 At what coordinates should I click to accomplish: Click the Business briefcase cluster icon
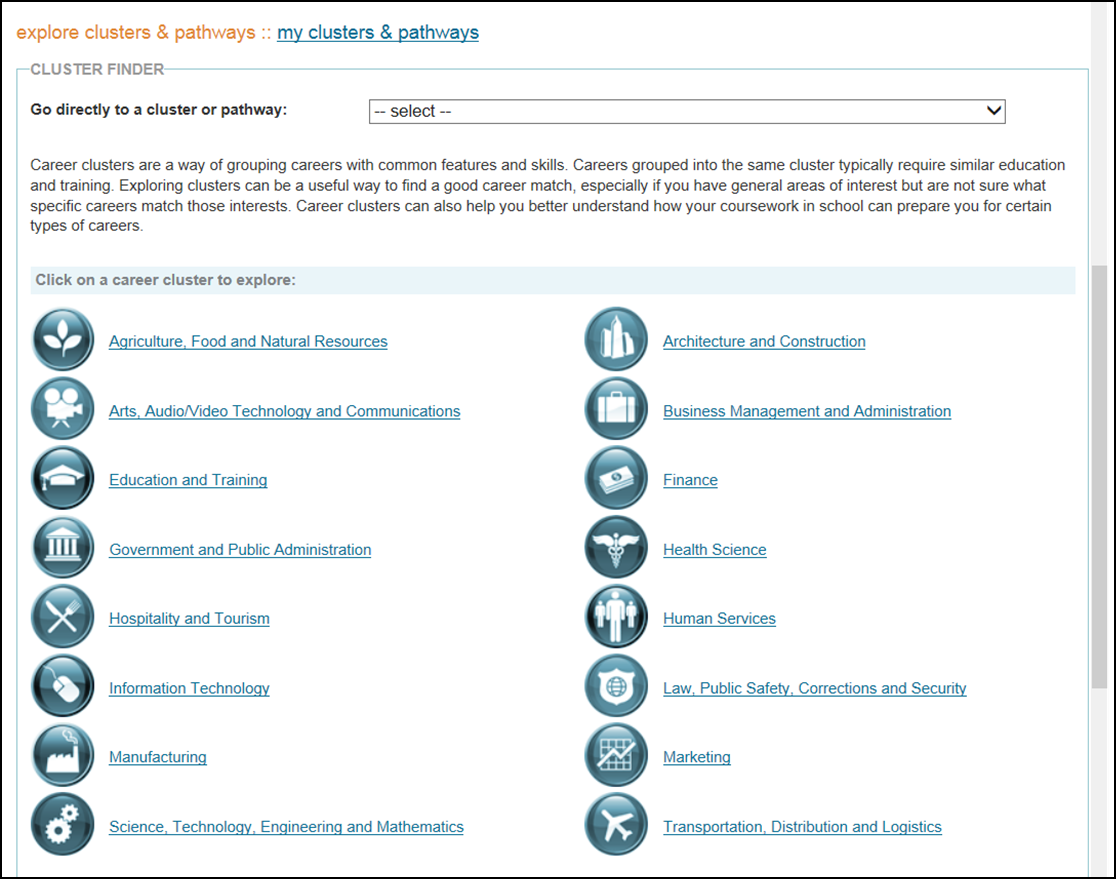tap(616, 409)
